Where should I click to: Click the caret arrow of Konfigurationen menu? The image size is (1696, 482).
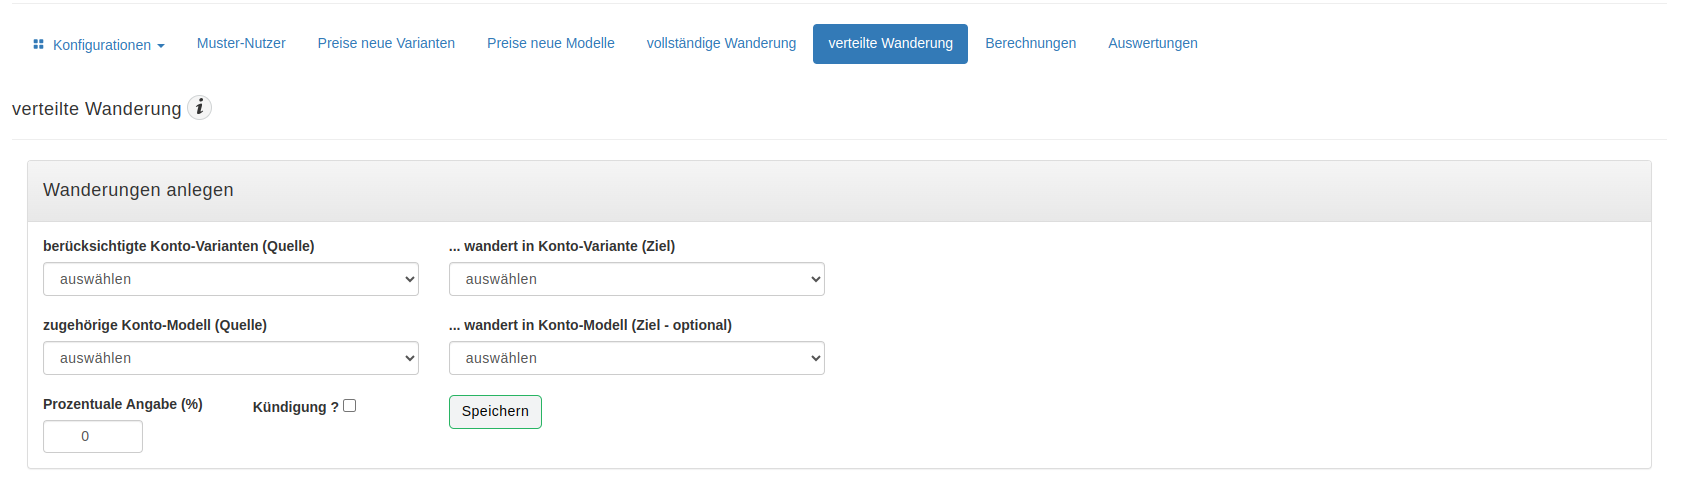pos(161,46)
